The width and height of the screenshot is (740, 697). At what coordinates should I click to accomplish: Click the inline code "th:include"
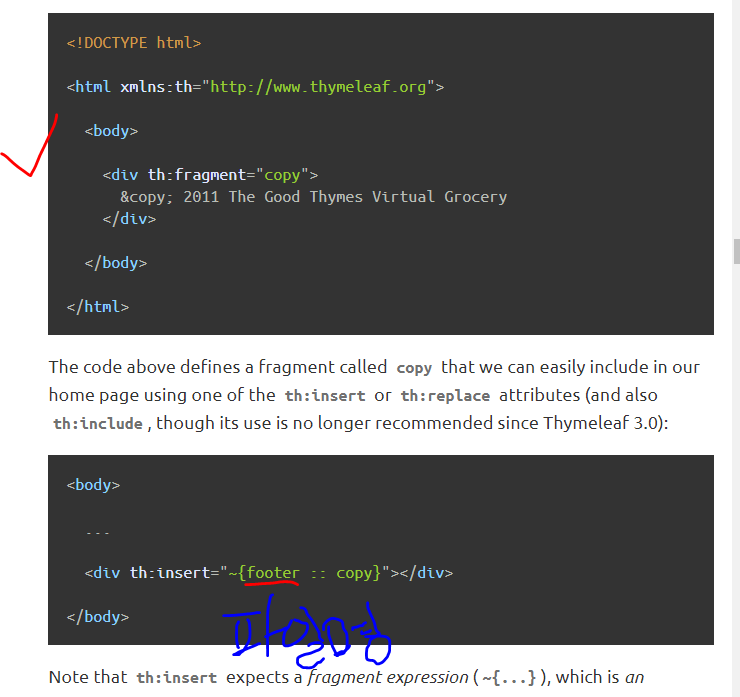[x=98, y=424]
